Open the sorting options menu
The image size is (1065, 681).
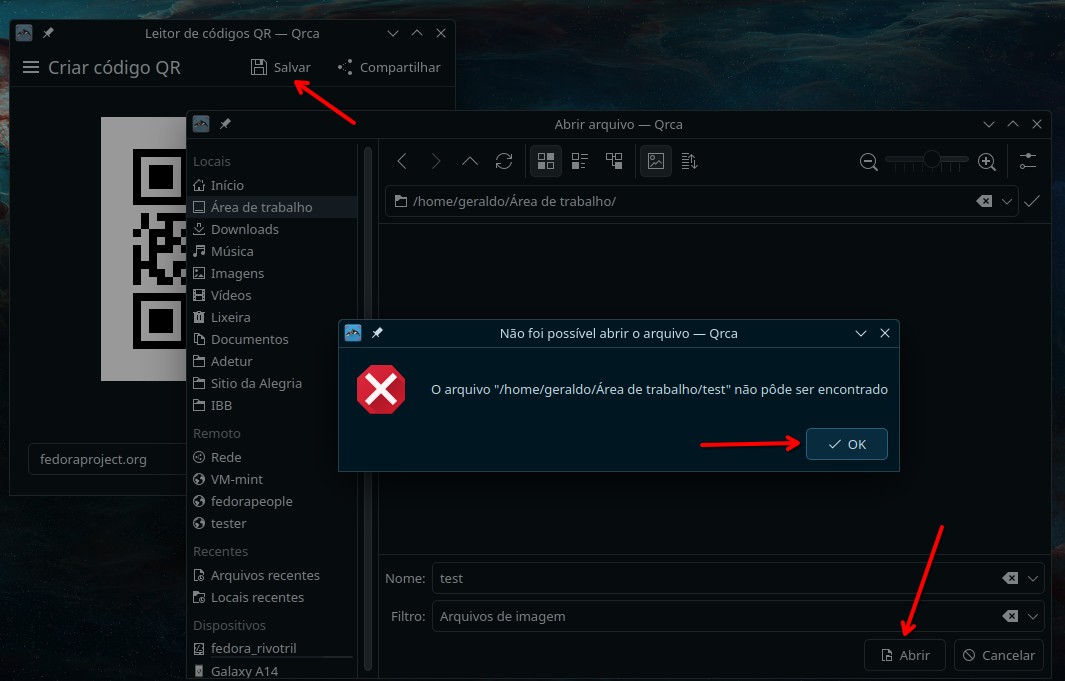point(689,161)
